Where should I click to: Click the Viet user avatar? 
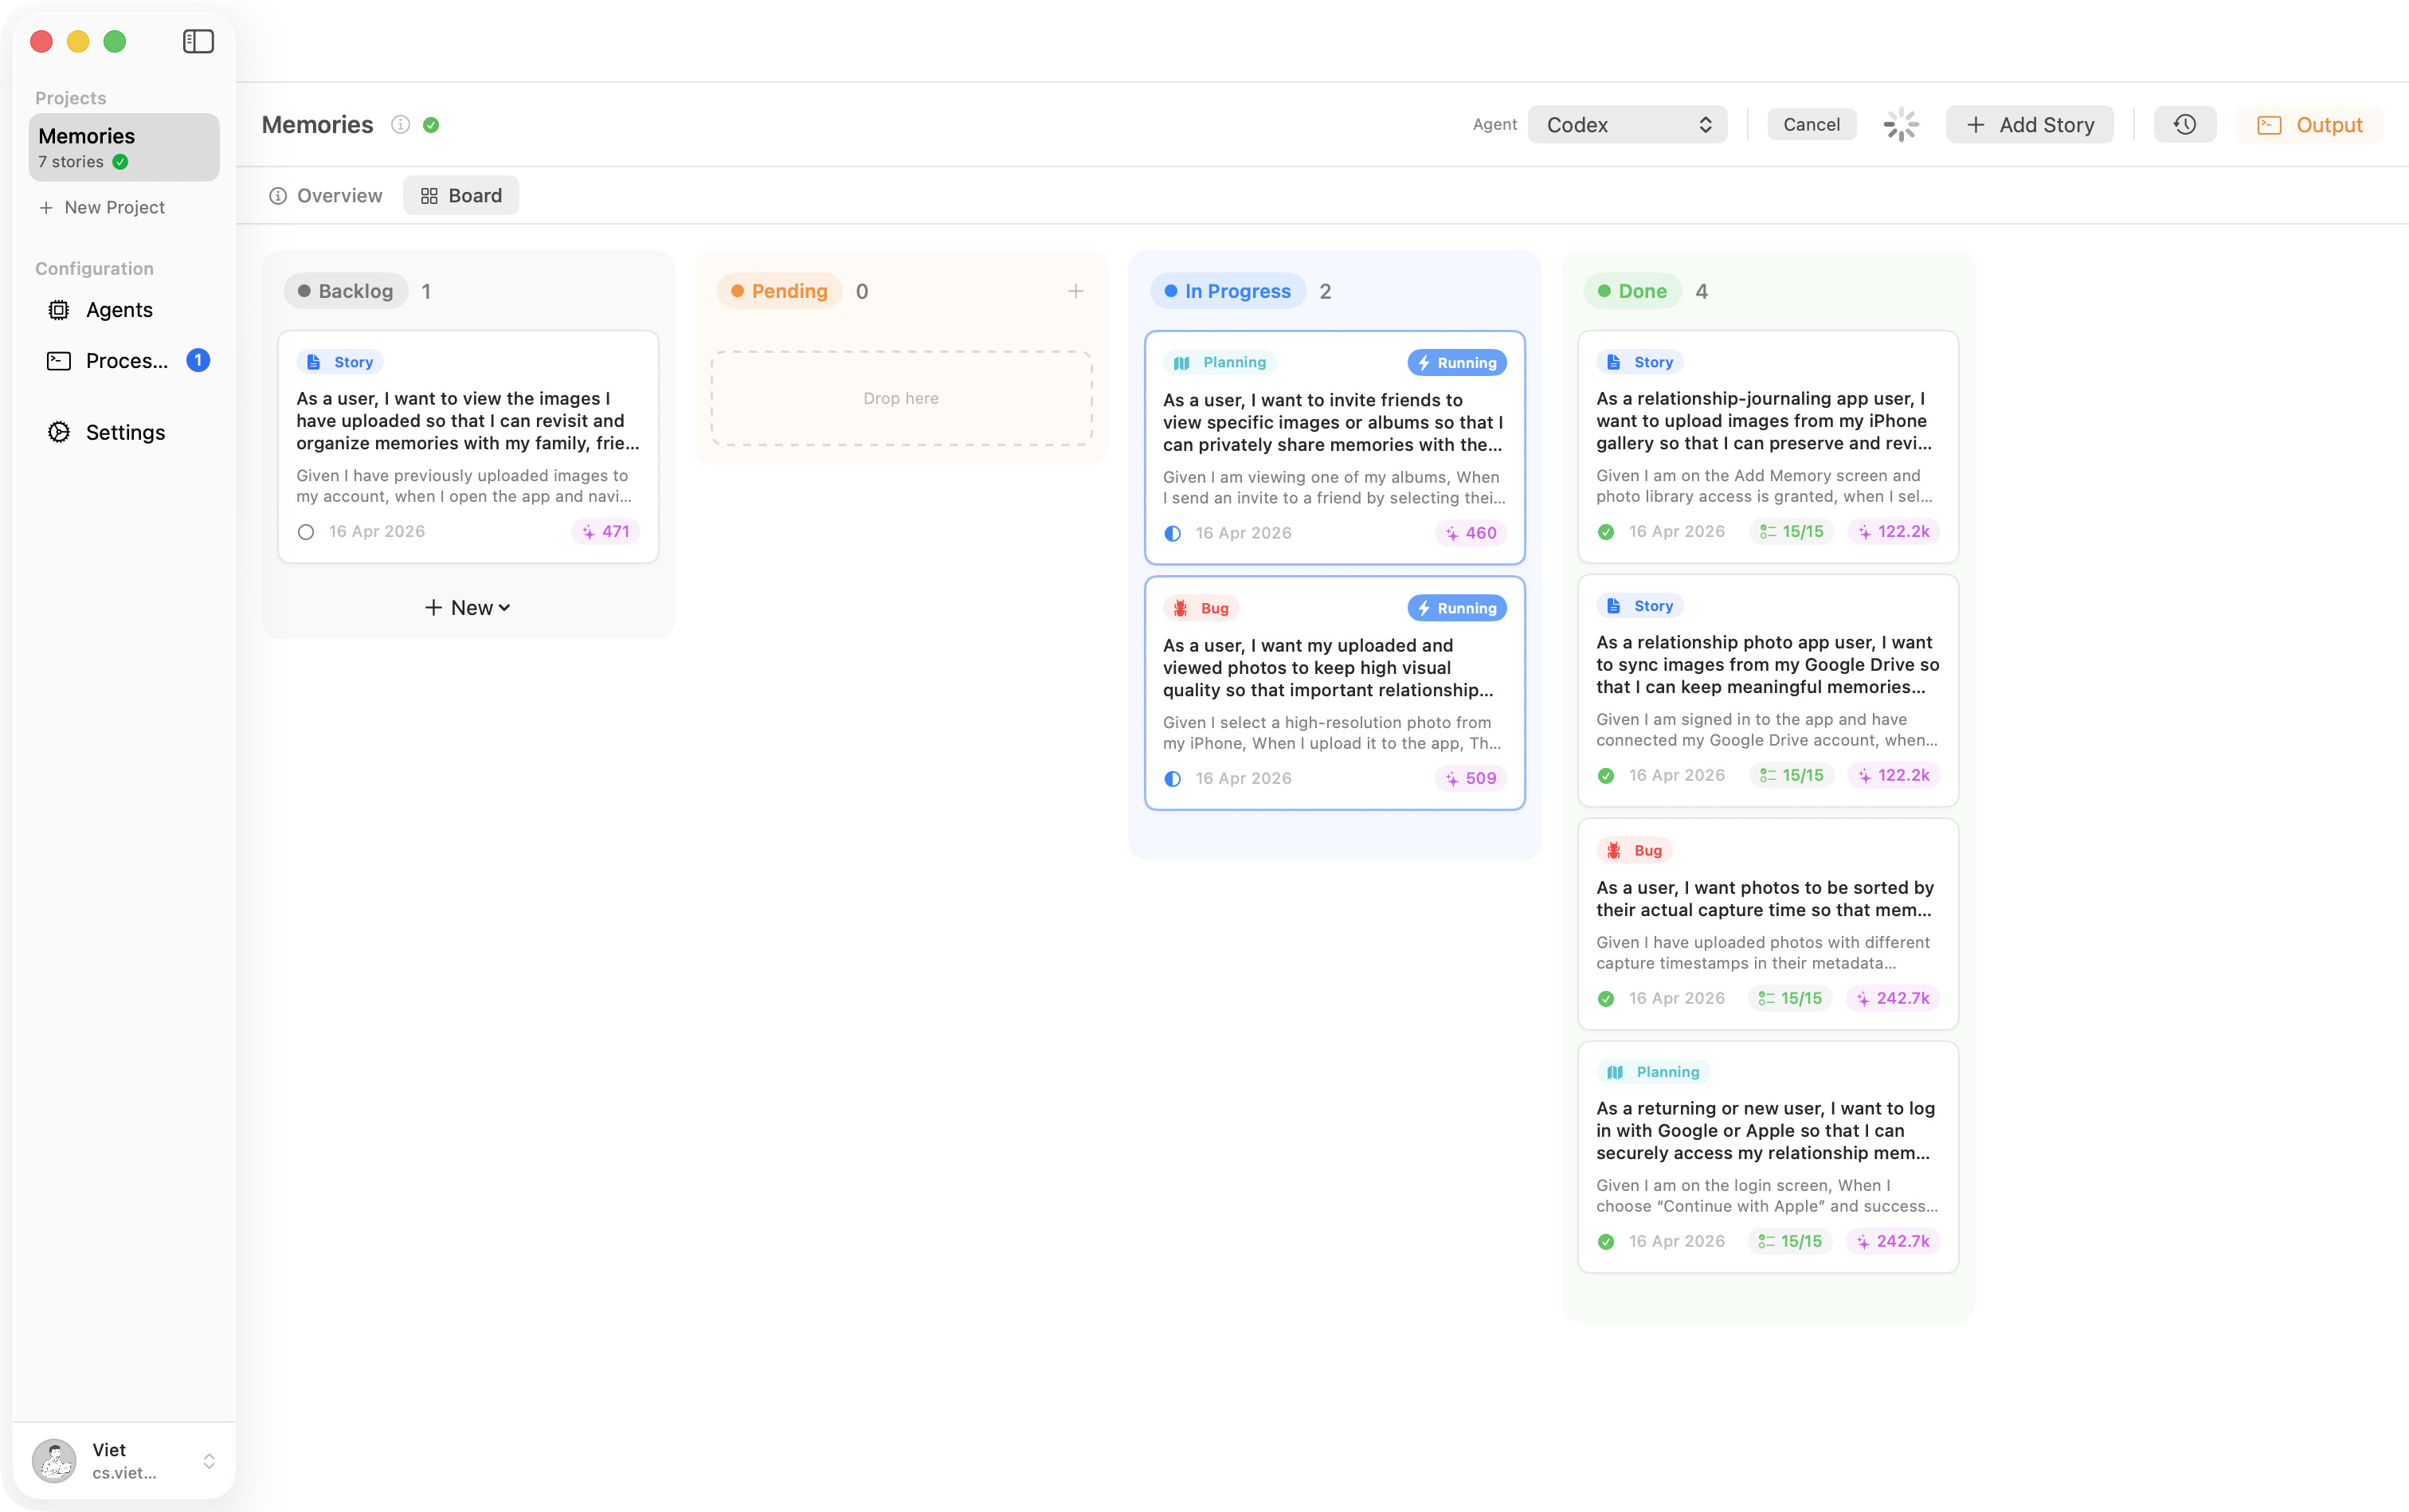click(x=54, y=1461)
